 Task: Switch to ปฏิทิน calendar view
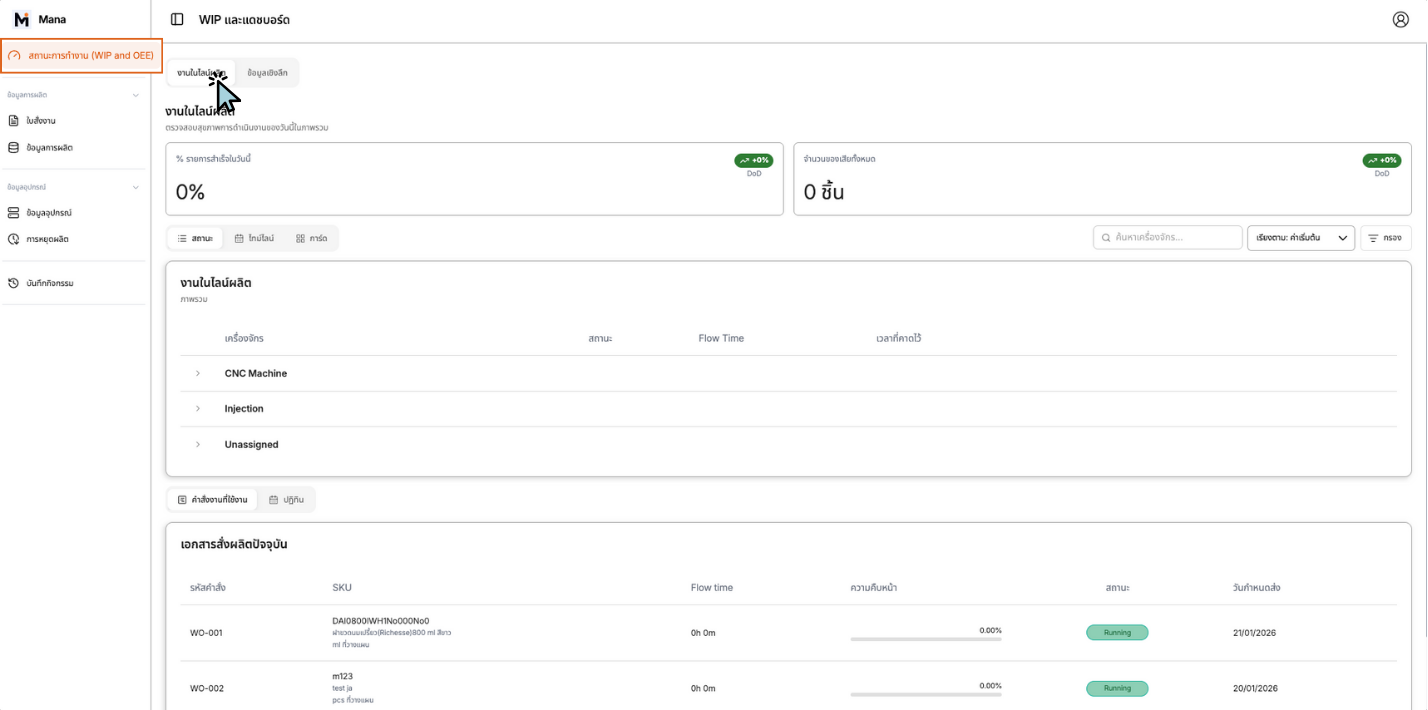point(286,500)
